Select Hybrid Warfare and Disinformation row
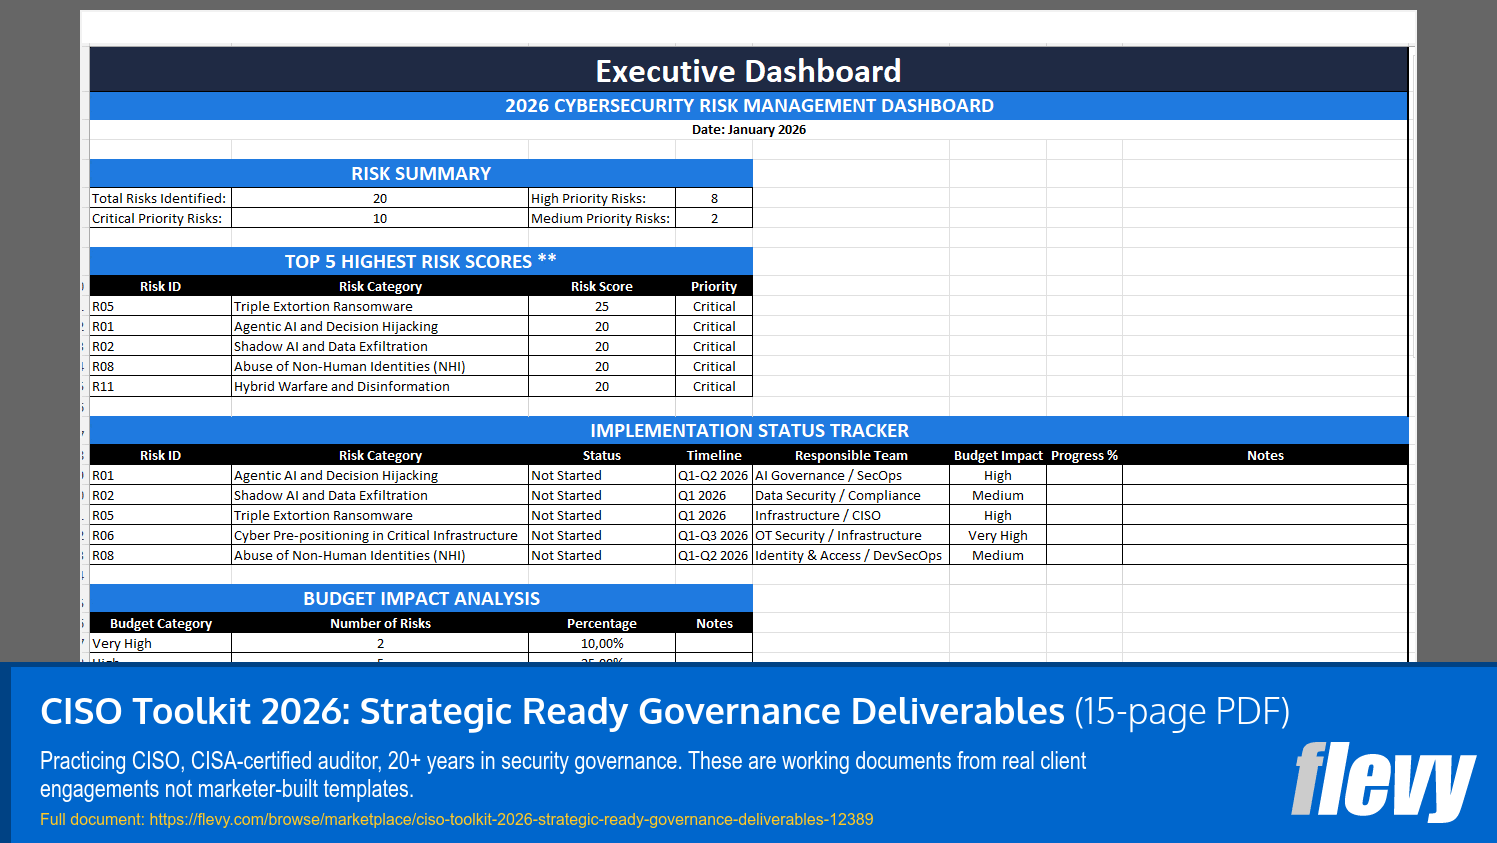Screen dimensions: 1497x843 [x=421, y=386]
